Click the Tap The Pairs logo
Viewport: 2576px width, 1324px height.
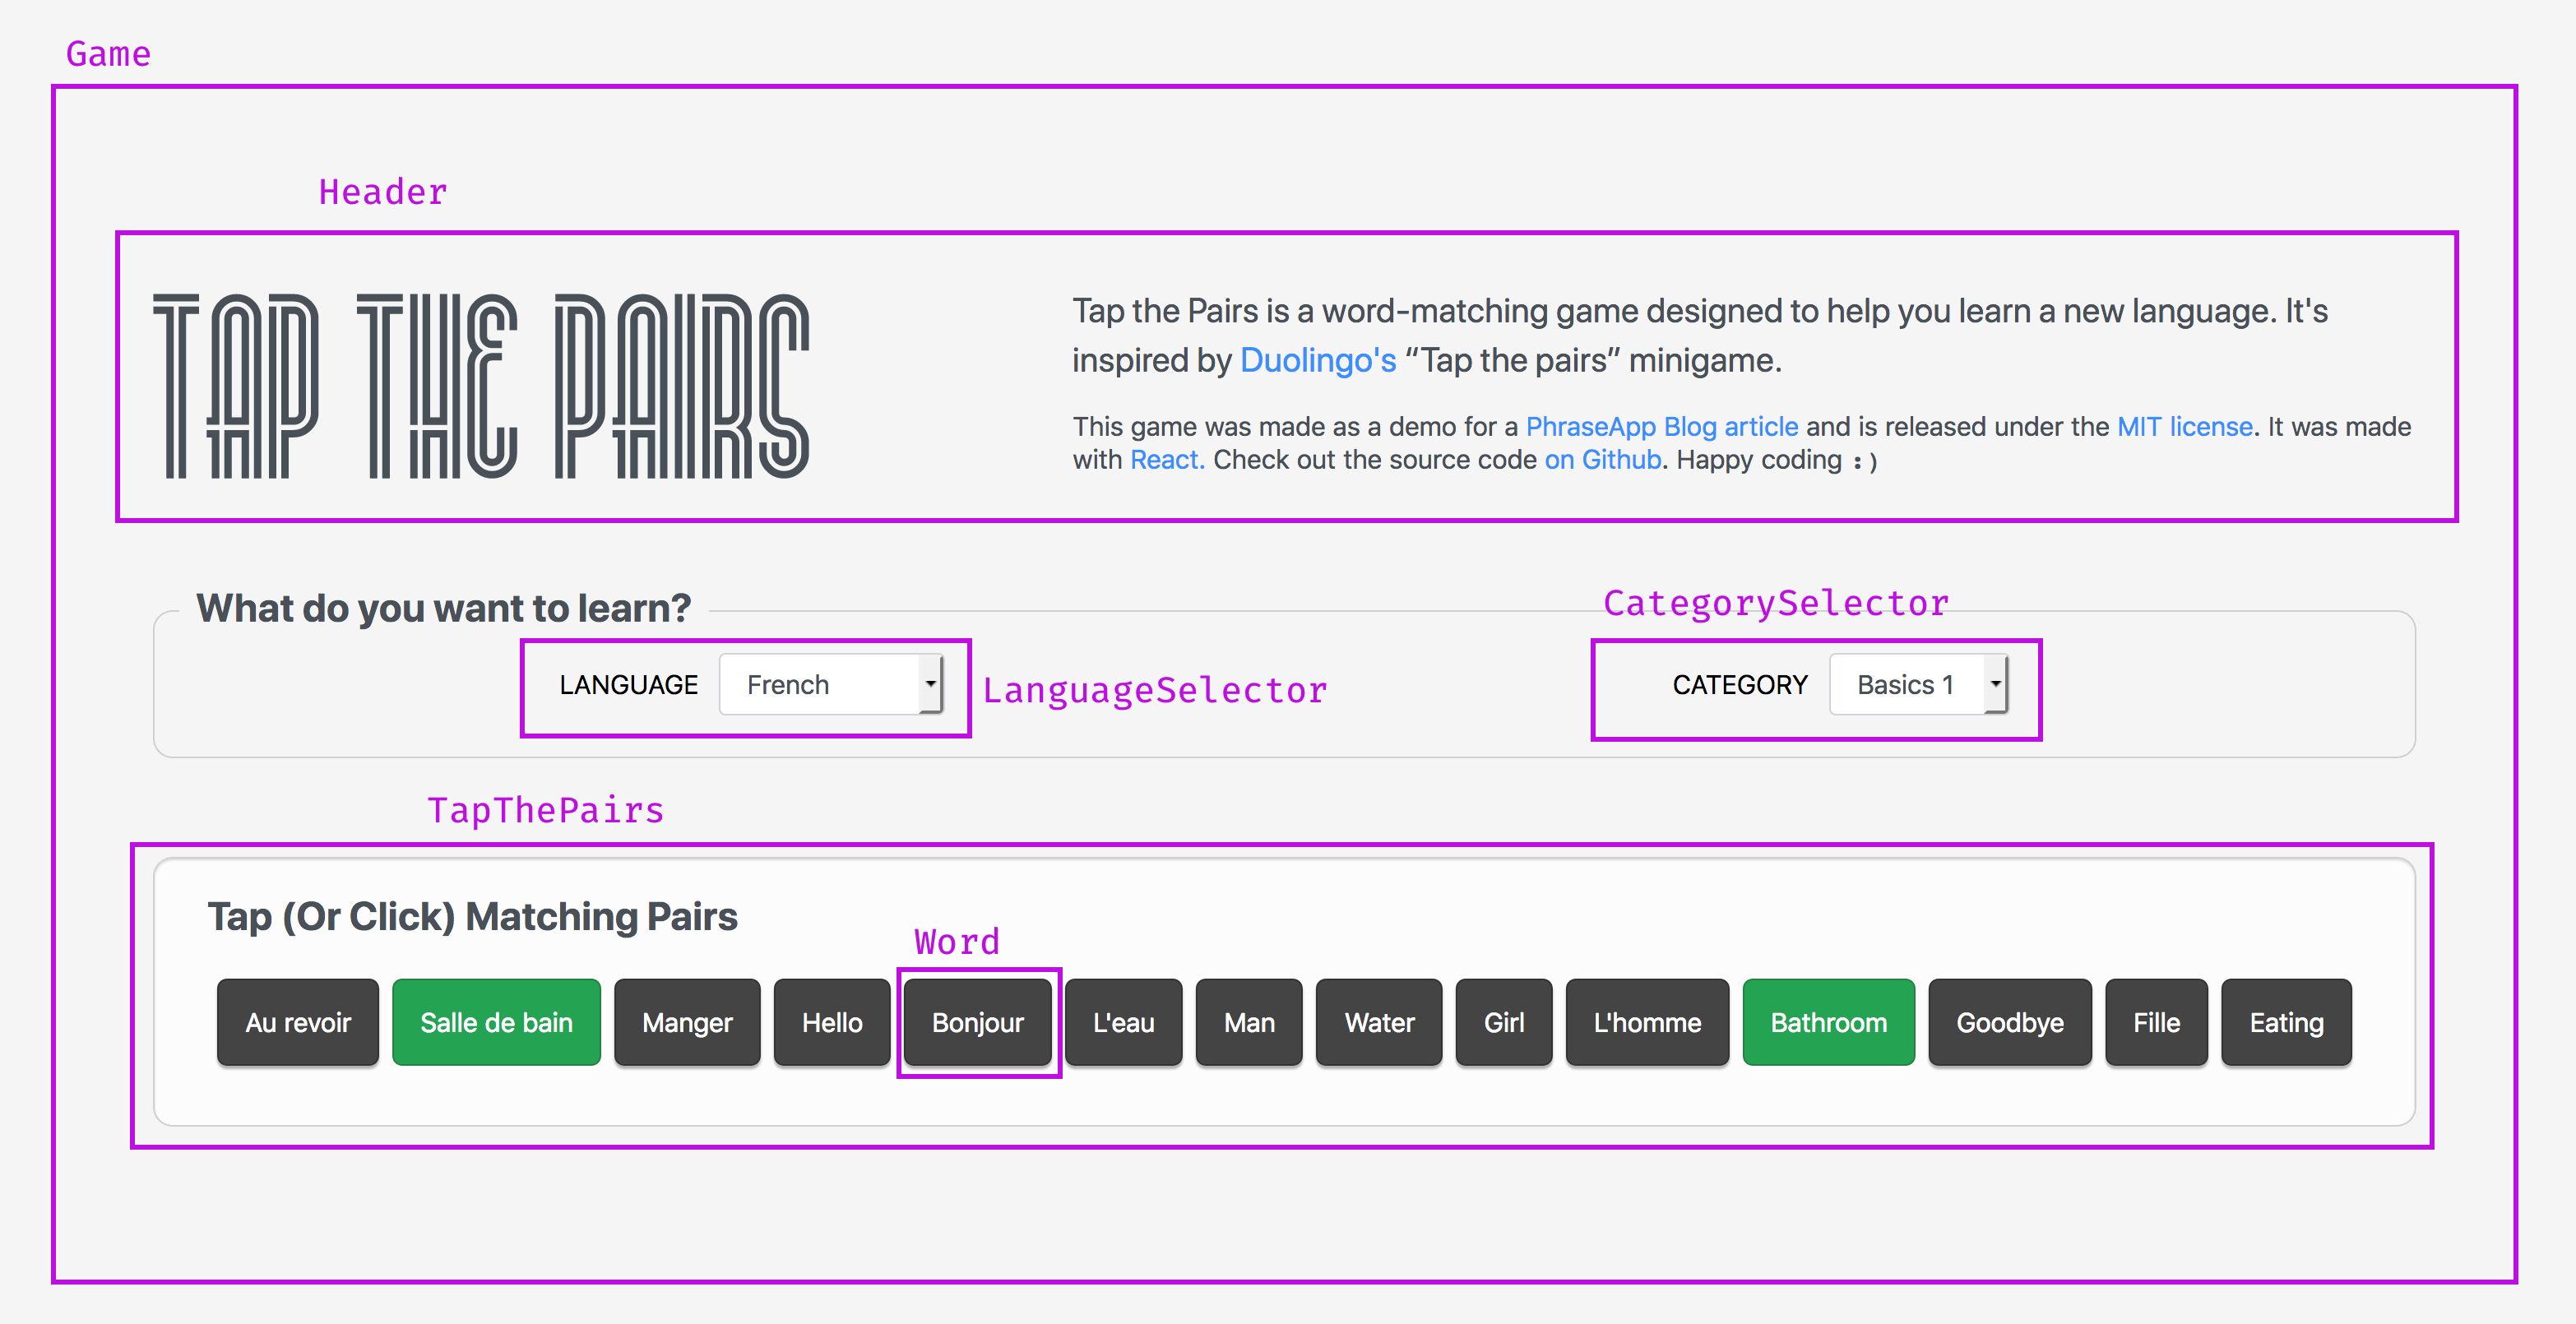click(x=481, y=386)
